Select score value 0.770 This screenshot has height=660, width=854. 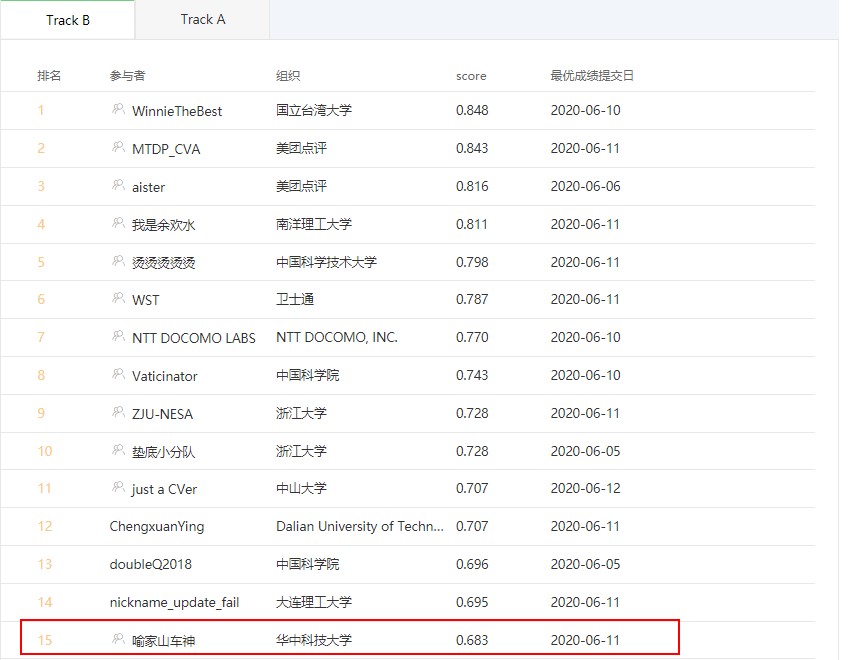point(472,338)
